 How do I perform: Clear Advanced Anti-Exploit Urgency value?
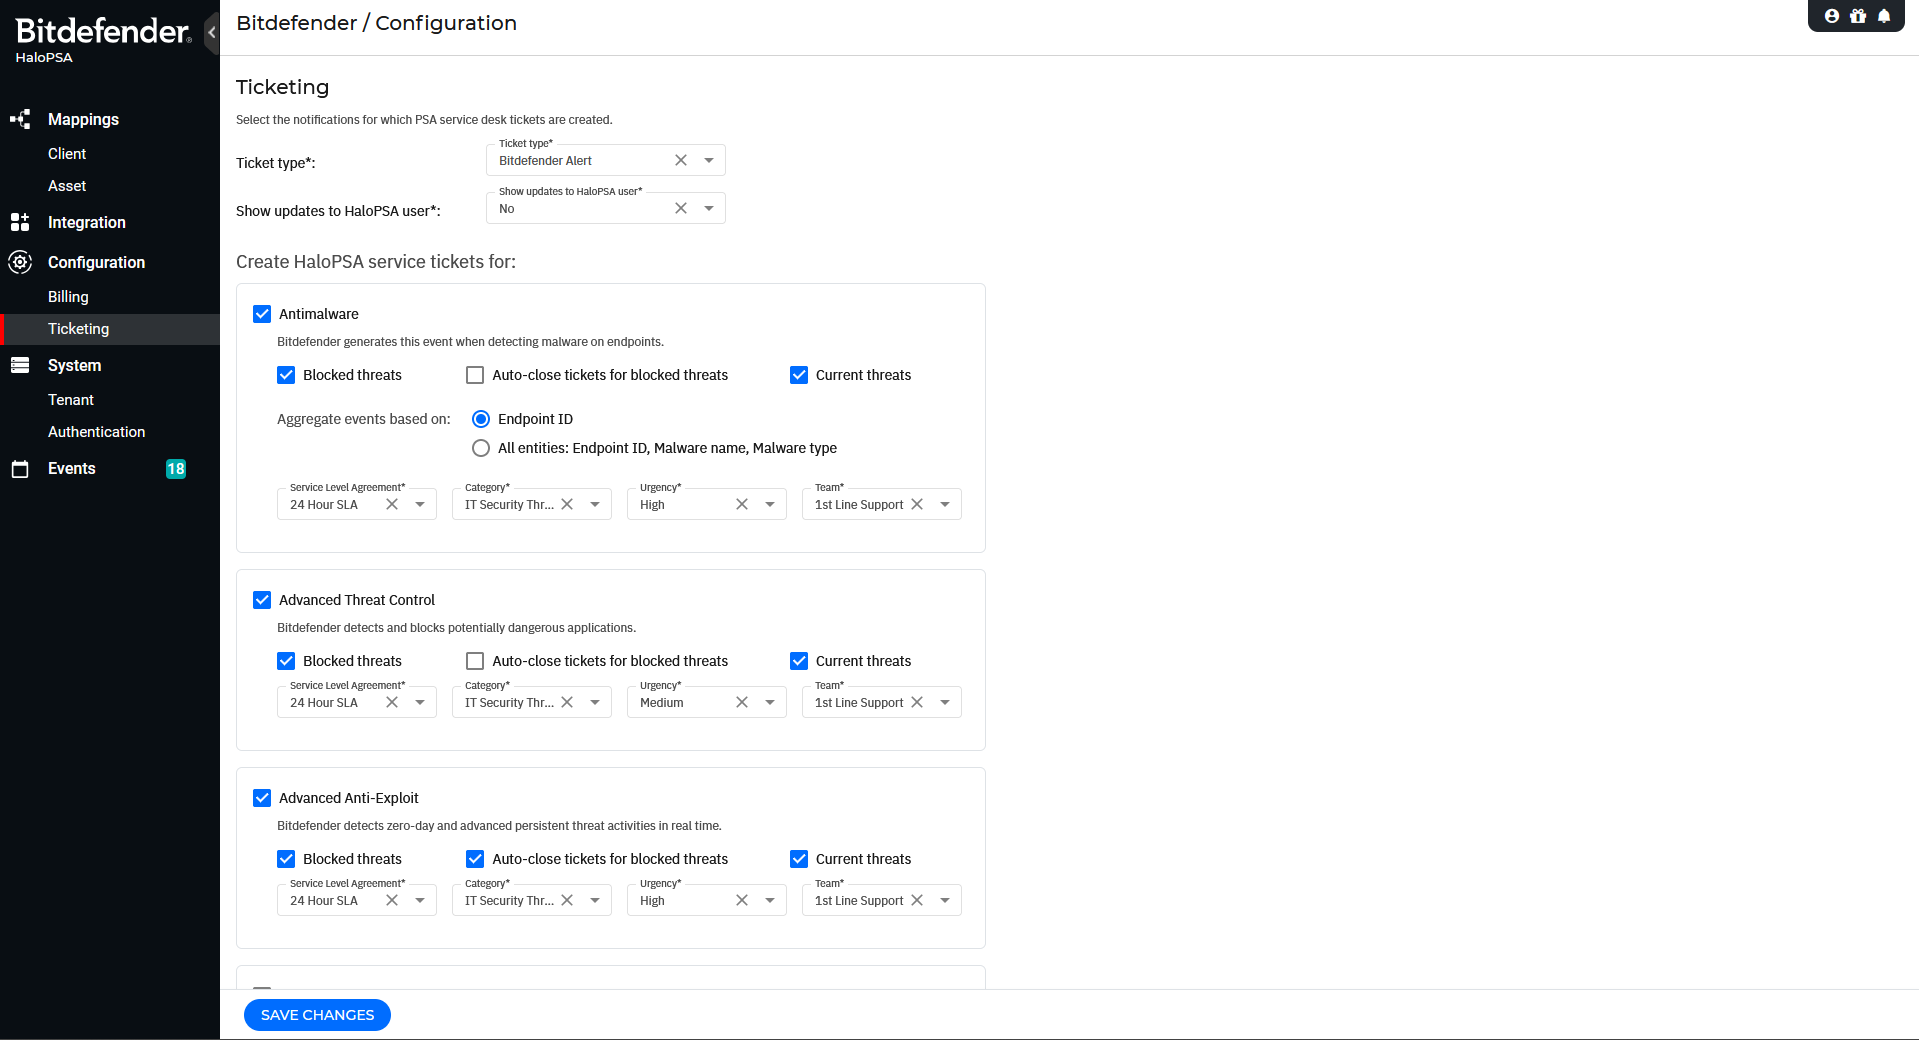tap(742, 900)
